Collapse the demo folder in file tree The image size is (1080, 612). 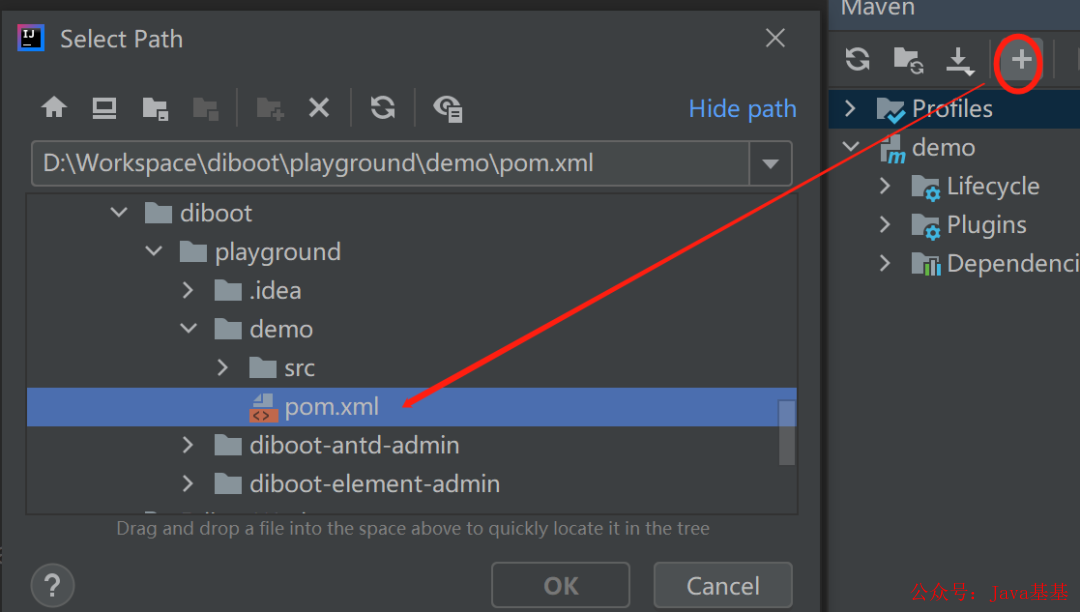(x=189, y=329)
